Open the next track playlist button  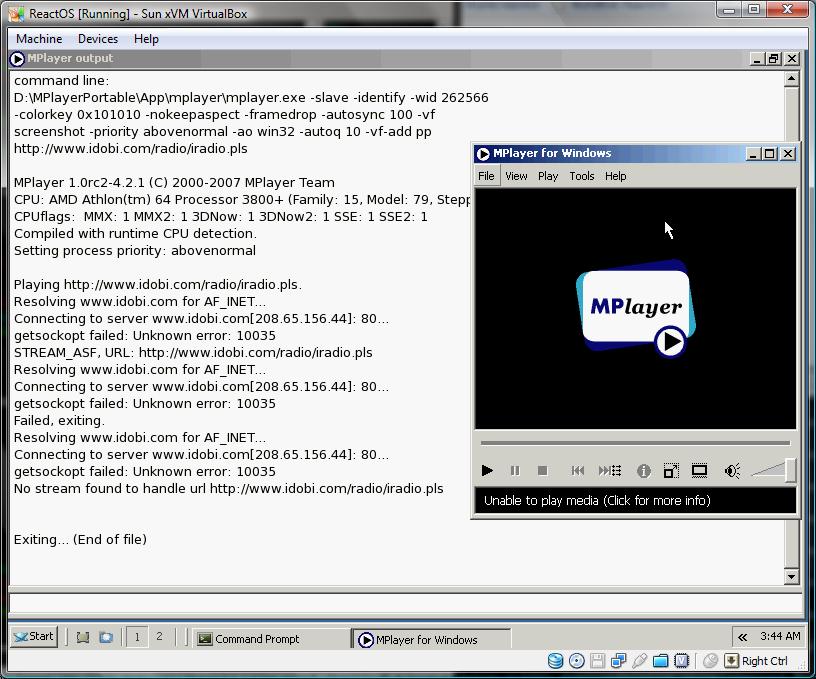[609, 470]
